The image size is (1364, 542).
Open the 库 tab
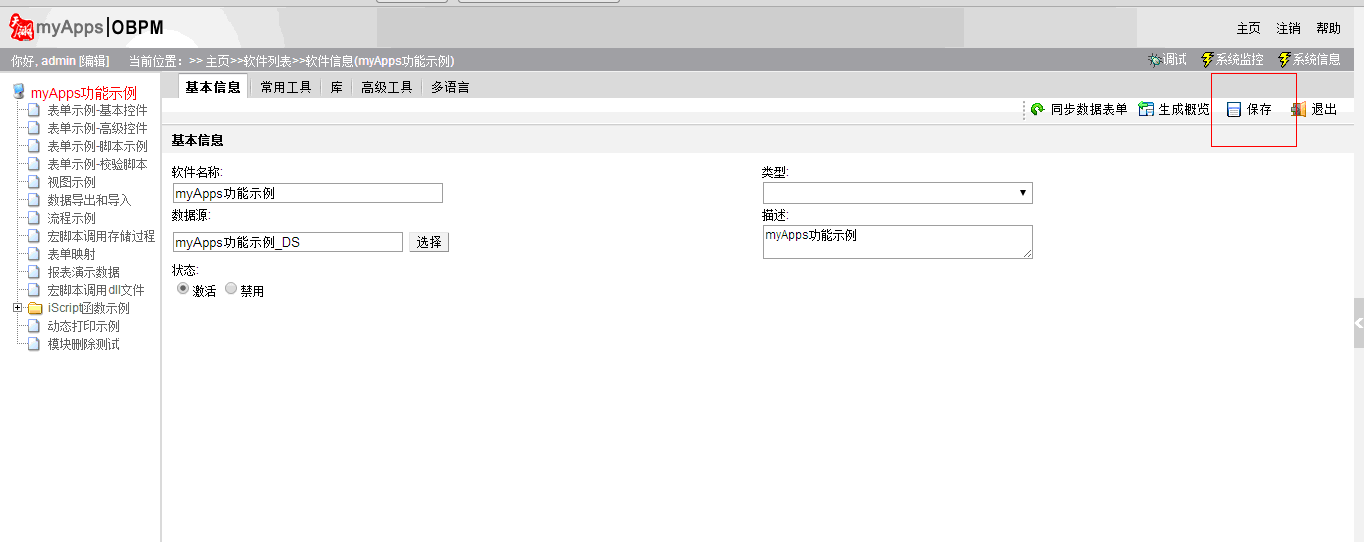tap(337, 87)
